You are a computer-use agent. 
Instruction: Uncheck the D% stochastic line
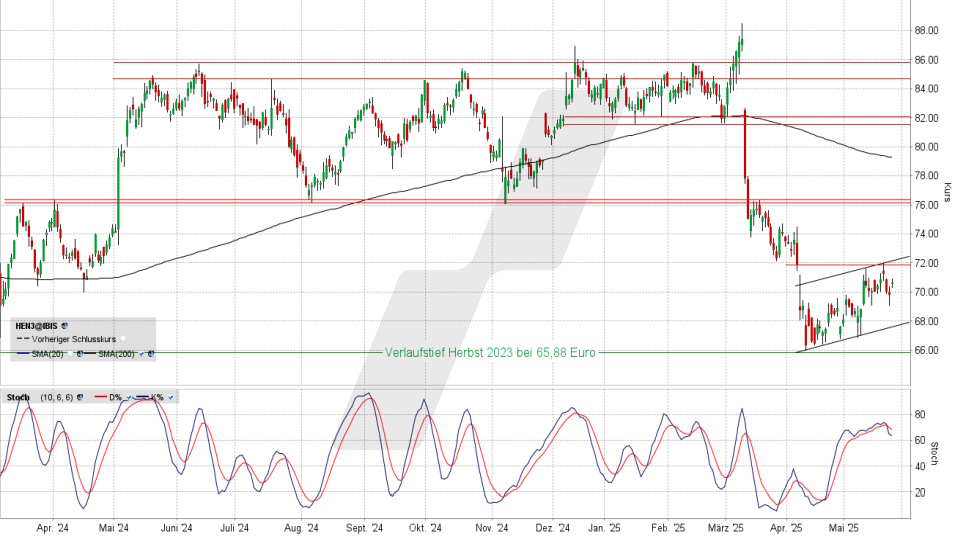point(129,397)
